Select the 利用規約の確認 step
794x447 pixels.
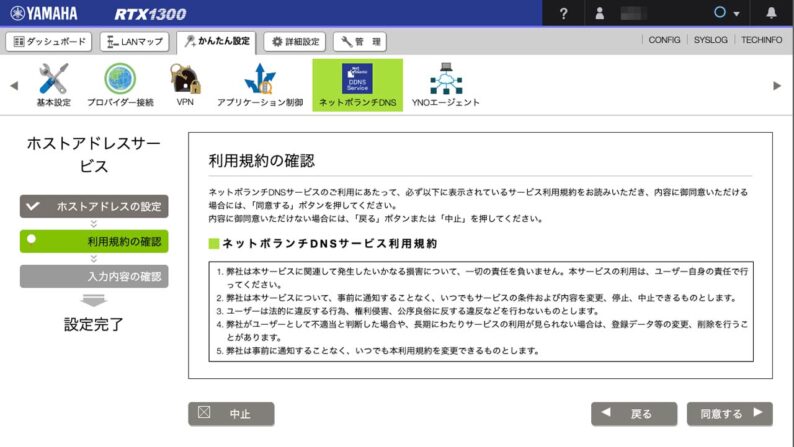94,241
